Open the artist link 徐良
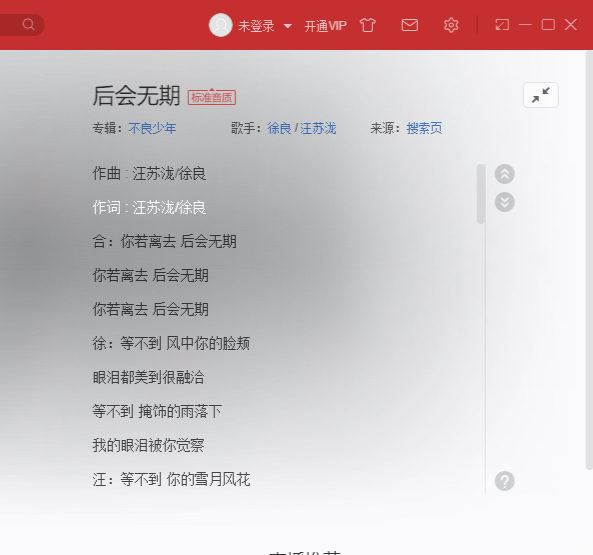 (x=279, y=129)
